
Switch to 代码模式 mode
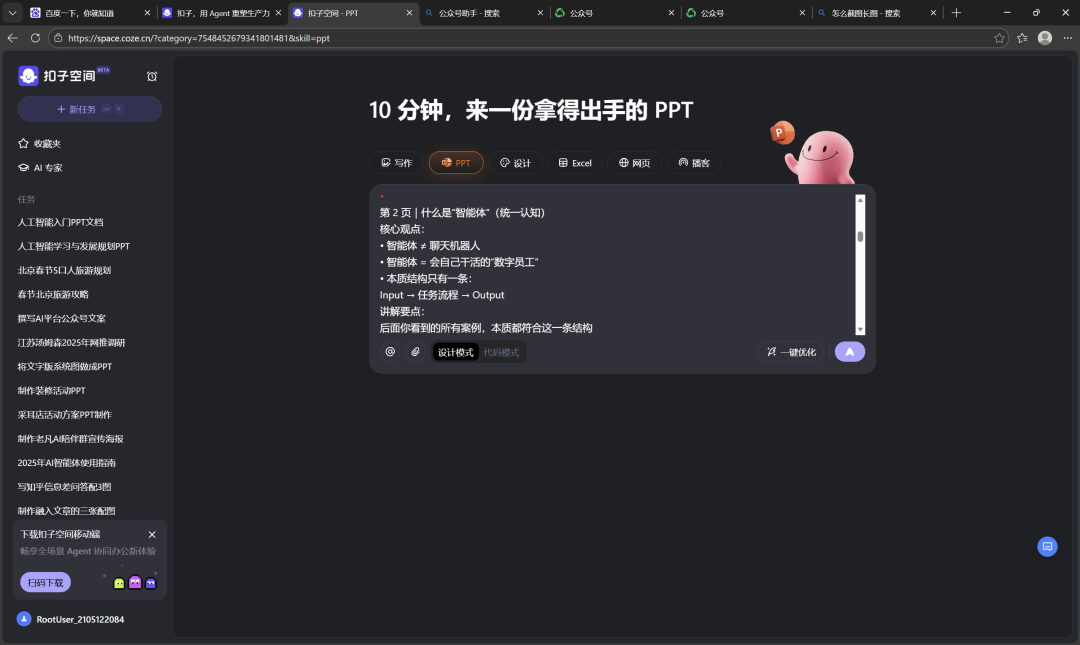501,352
